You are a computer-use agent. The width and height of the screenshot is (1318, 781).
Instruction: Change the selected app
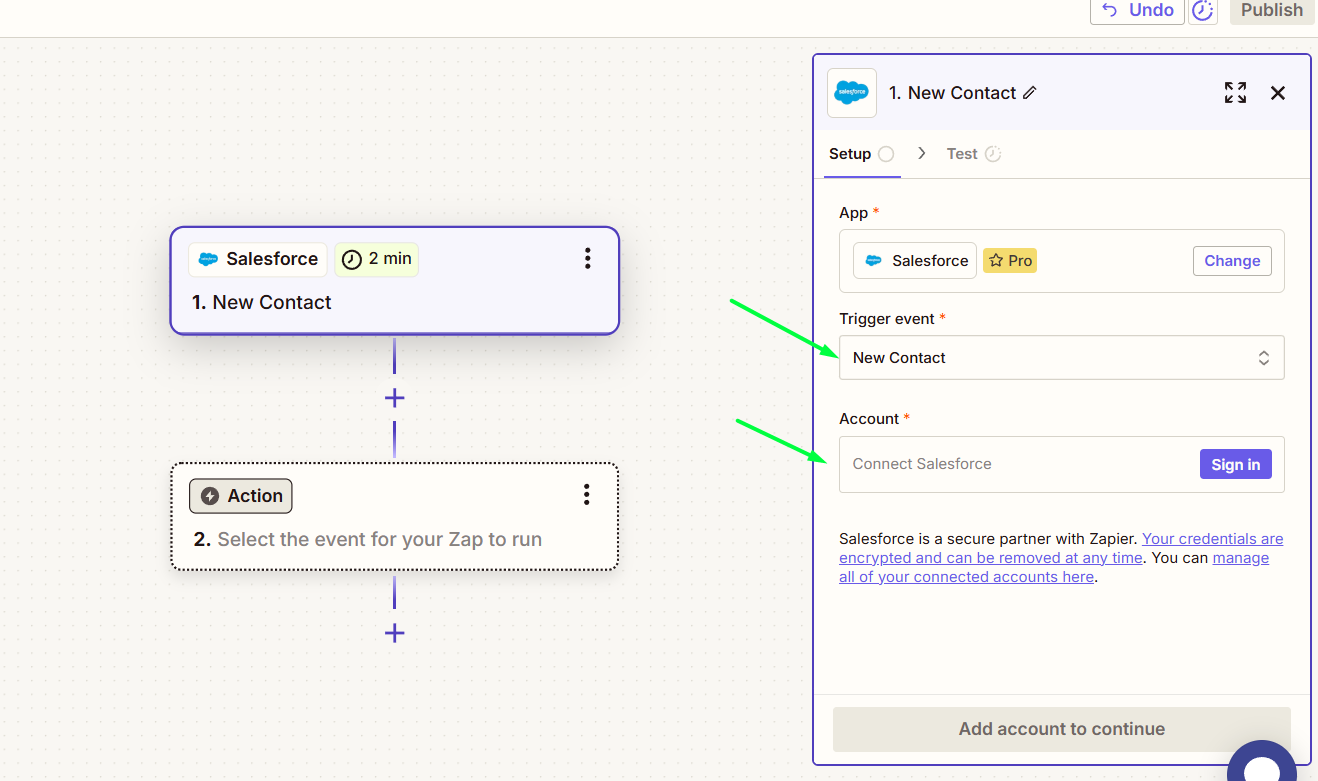pos(1232,261)
